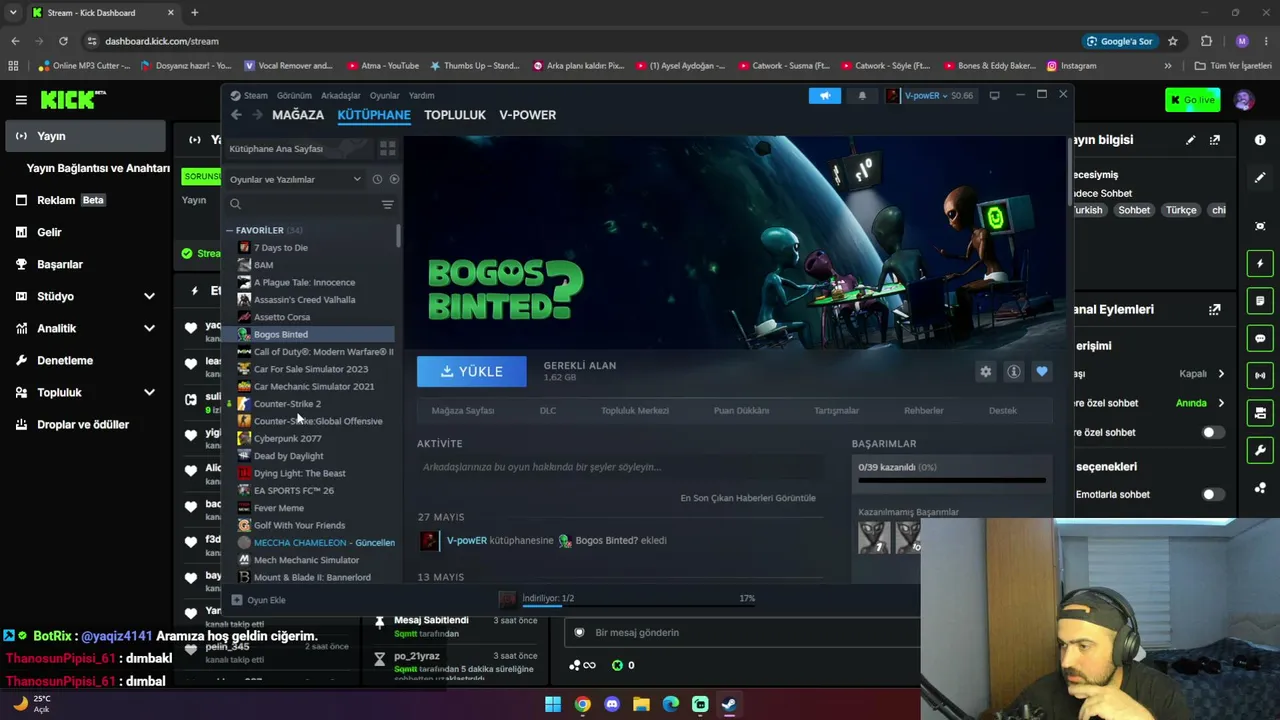Click Steam announcements megaphone icon
Image resolution: width=1280 pixels, height=720 pixels.
(x=825, y=96)
